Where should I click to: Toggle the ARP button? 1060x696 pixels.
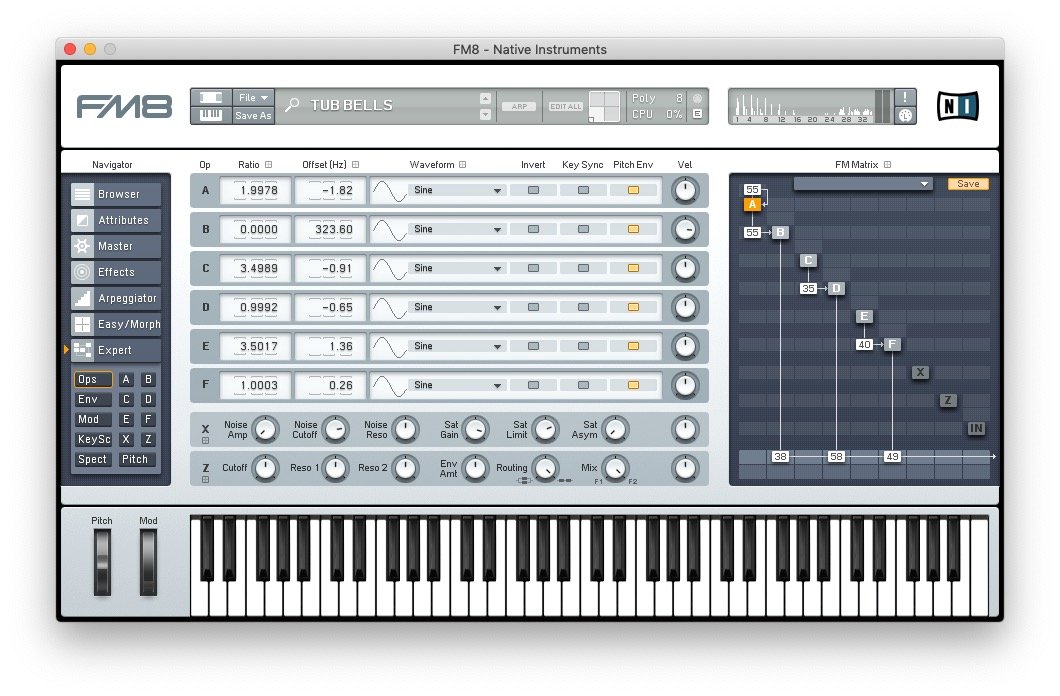(519, 107)
